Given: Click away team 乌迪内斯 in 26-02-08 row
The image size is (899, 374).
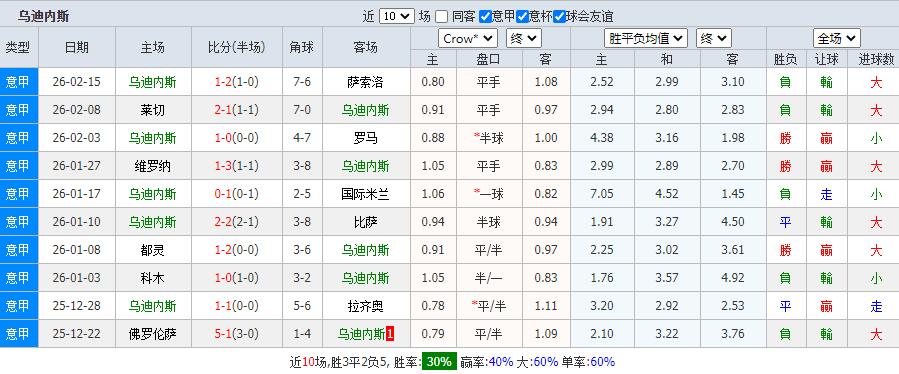Looking at the screenshot, I should (x=365, y=110).
